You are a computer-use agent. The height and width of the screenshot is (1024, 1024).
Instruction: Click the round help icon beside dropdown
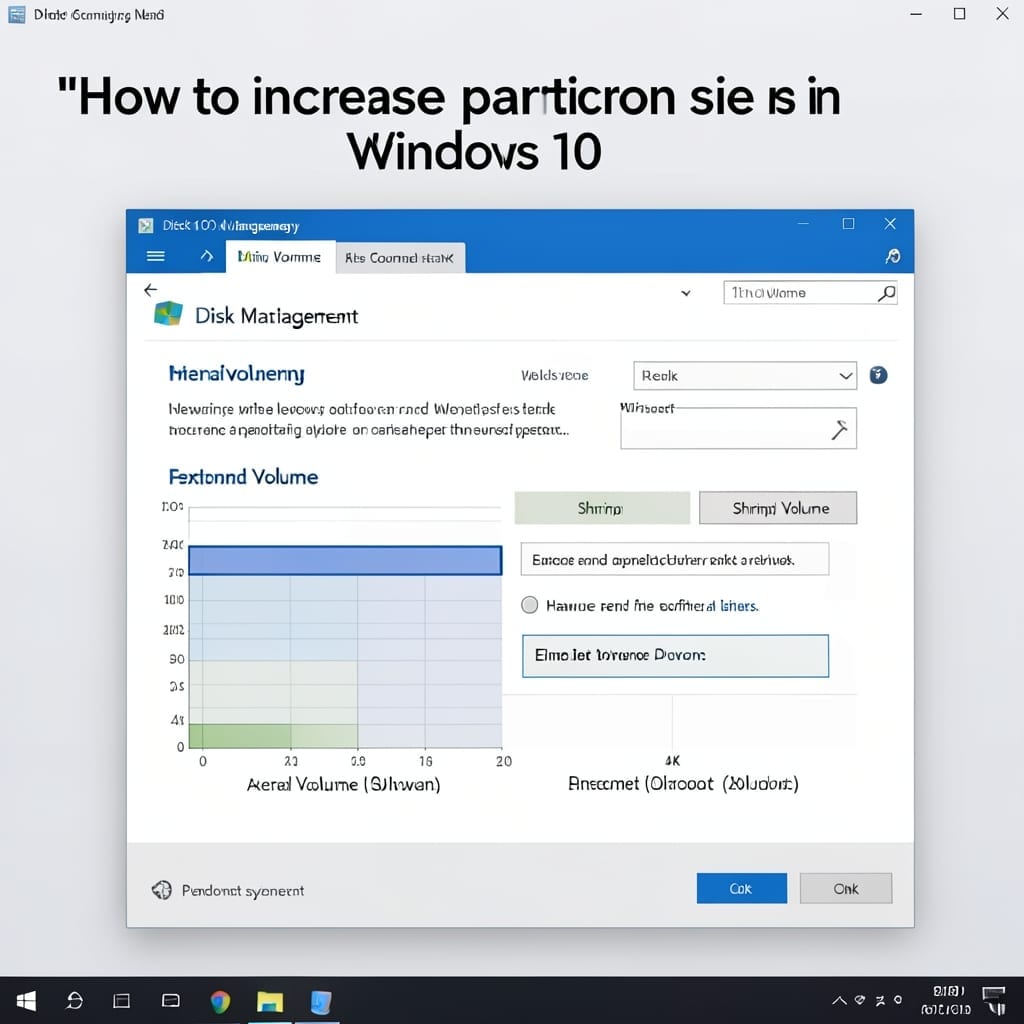[x=878, y=375]
